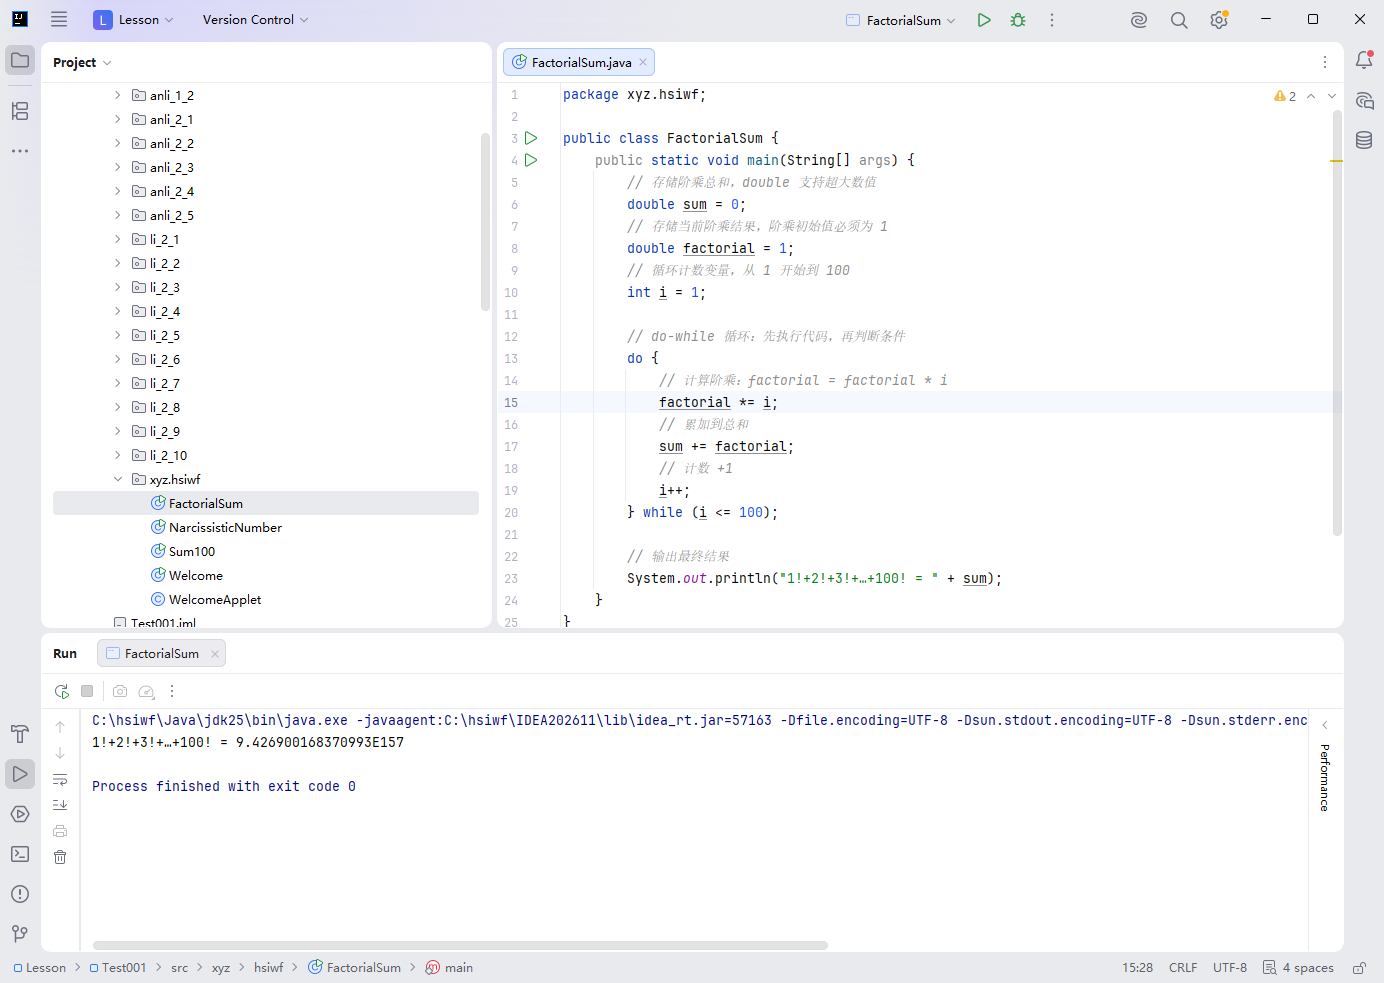Click yellow warning stripe marker
Viewport: 1384px width, 983px height.
[x=1337, y=161]
